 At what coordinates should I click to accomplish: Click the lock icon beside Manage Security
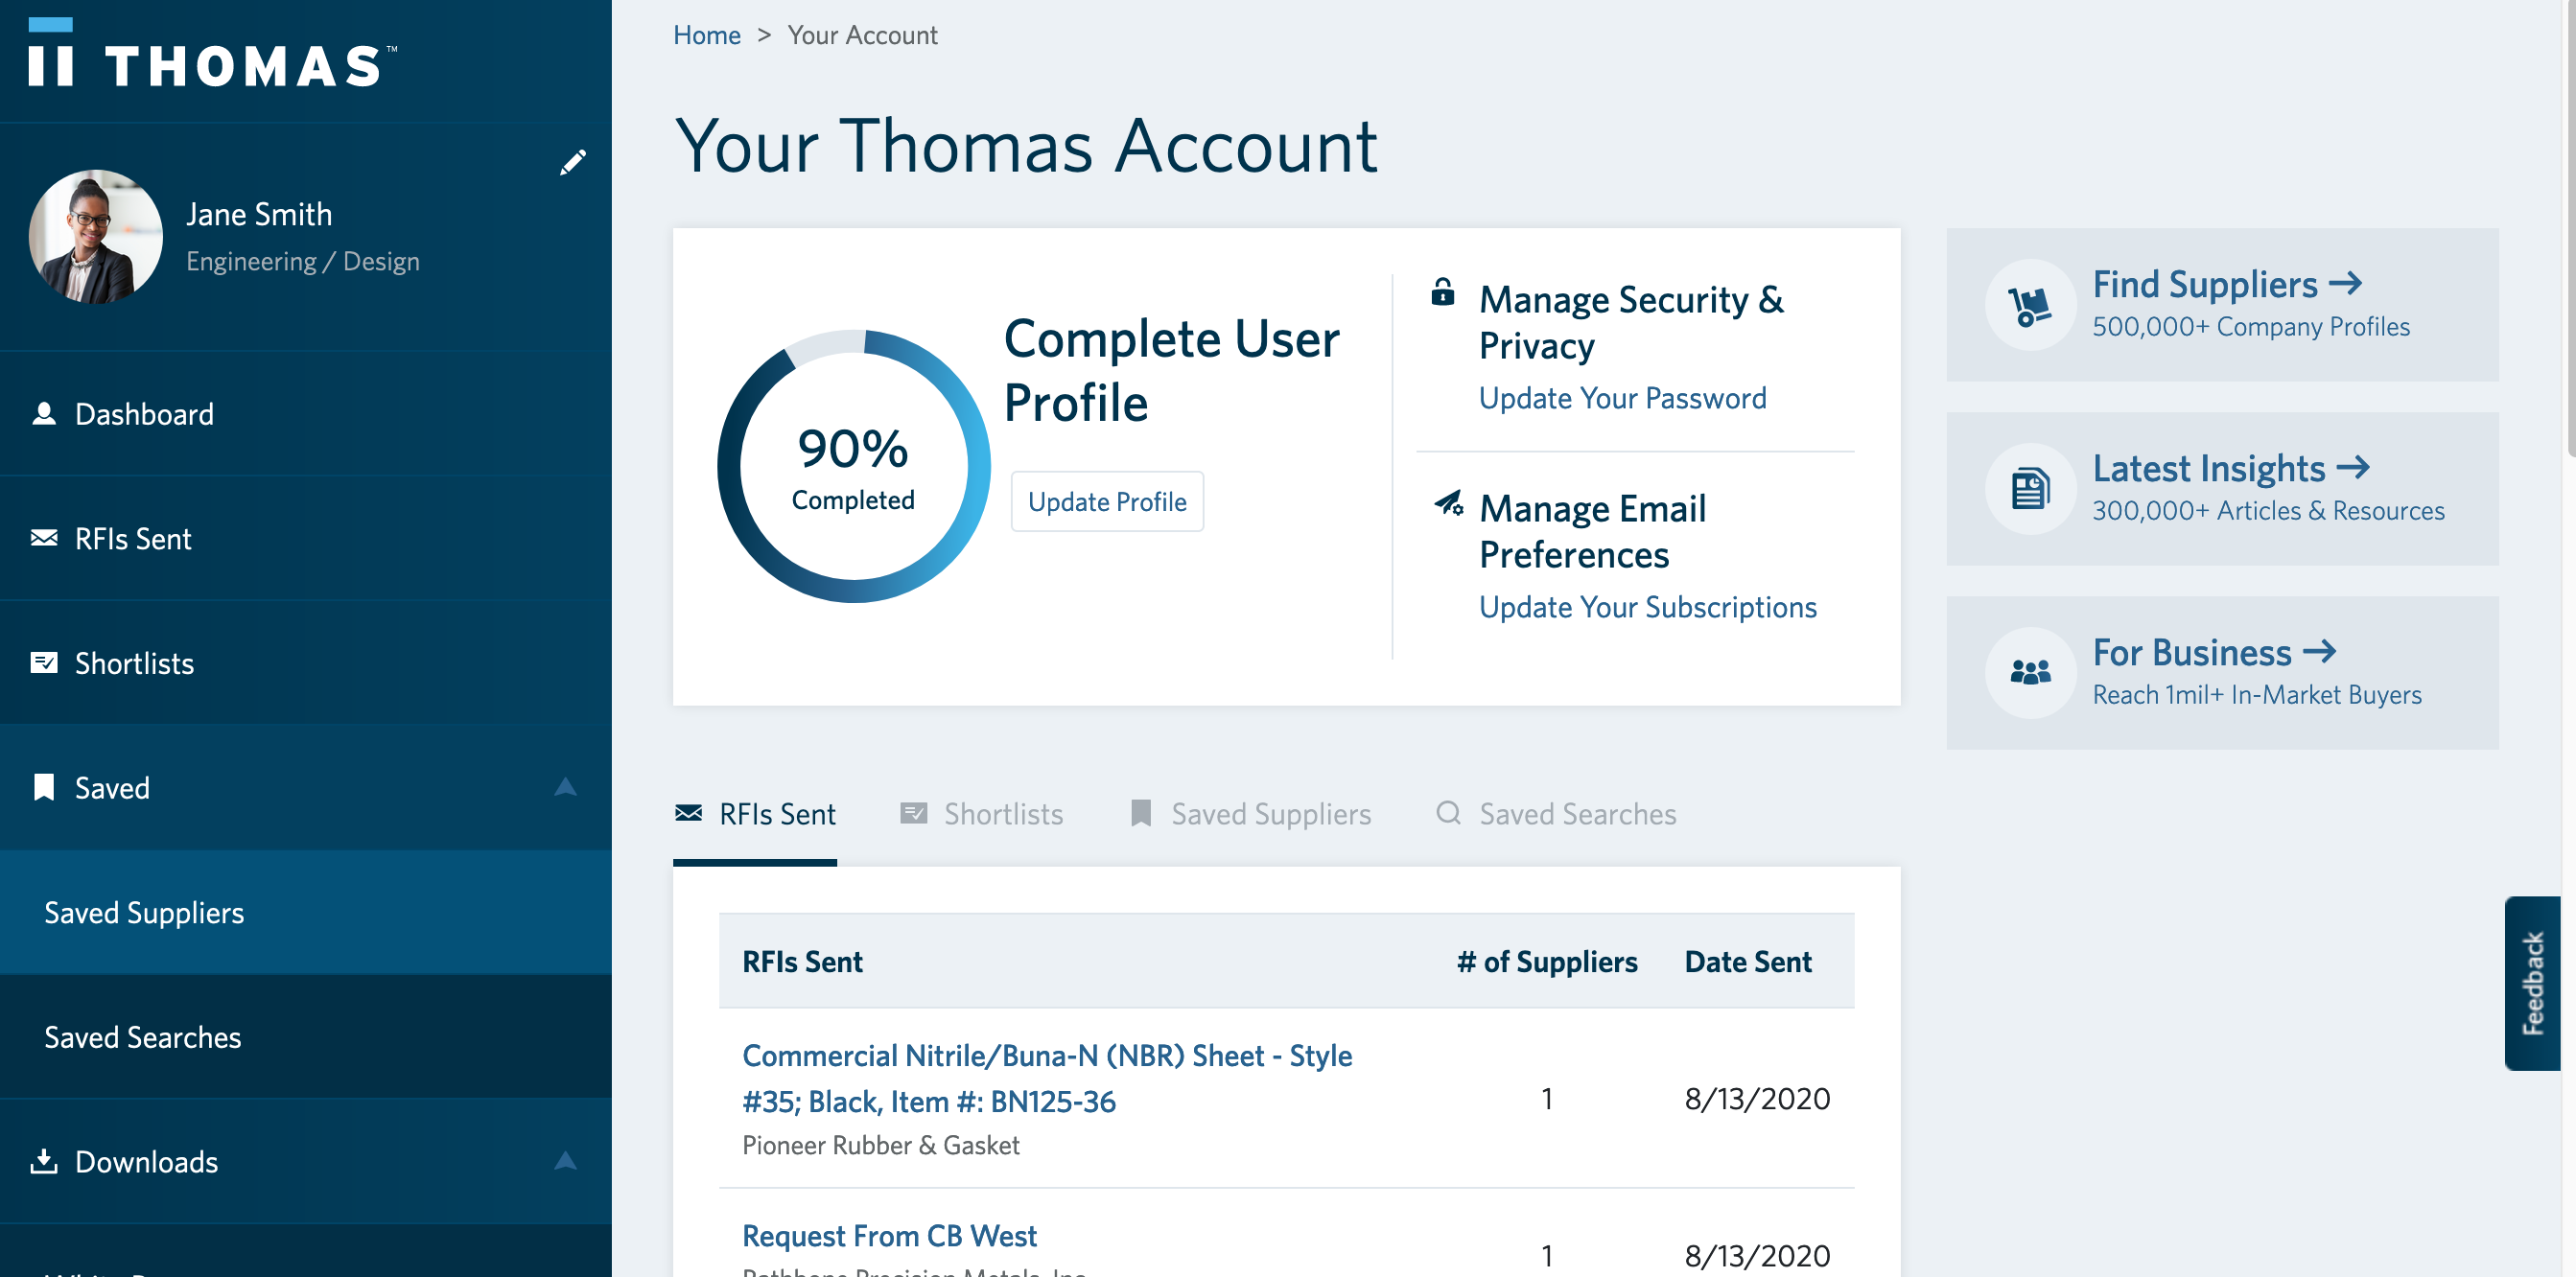[1443, 296]
